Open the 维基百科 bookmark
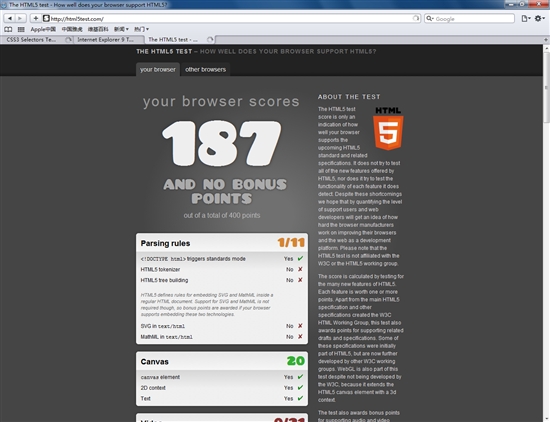Viewport: 550px width, 422px height. pos(98,29)
